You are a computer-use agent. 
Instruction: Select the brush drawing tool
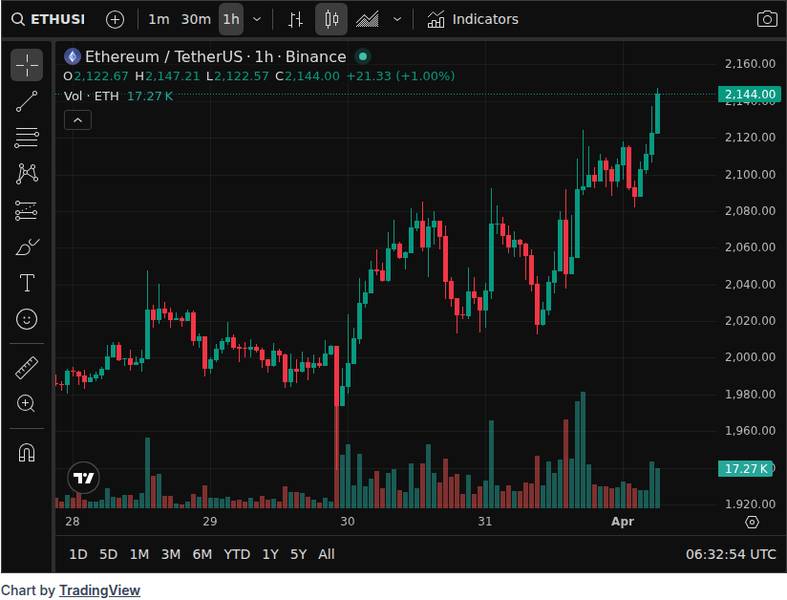[27, 247]
